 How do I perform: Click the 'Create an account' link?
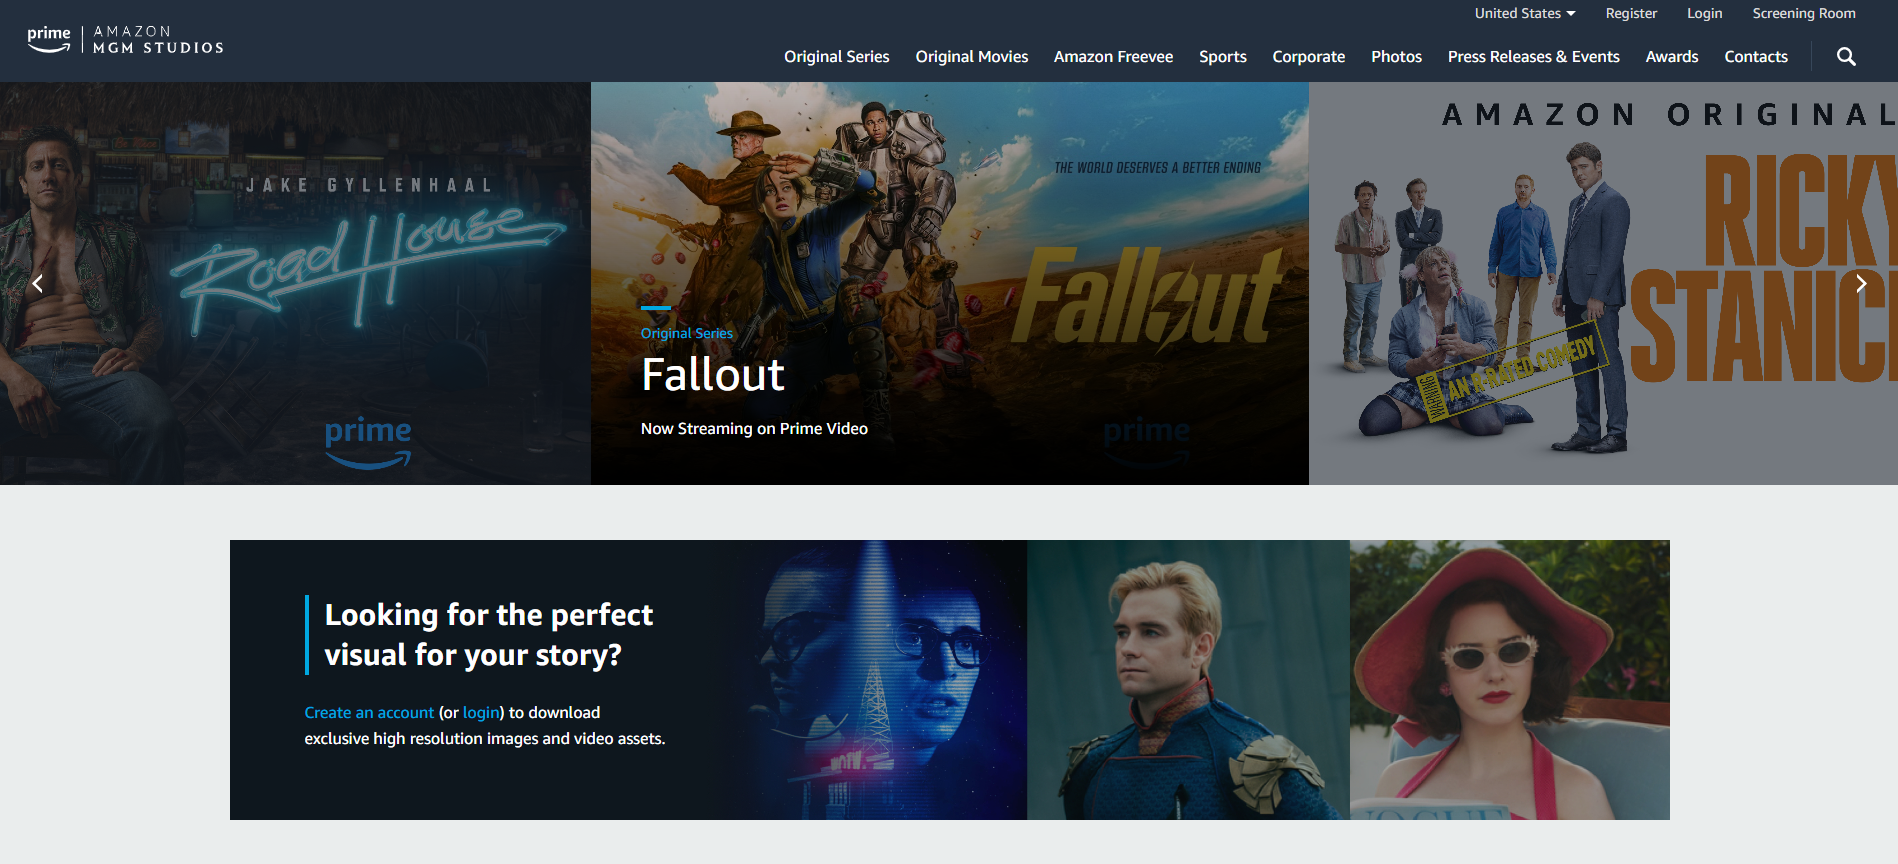pos(369,713)
